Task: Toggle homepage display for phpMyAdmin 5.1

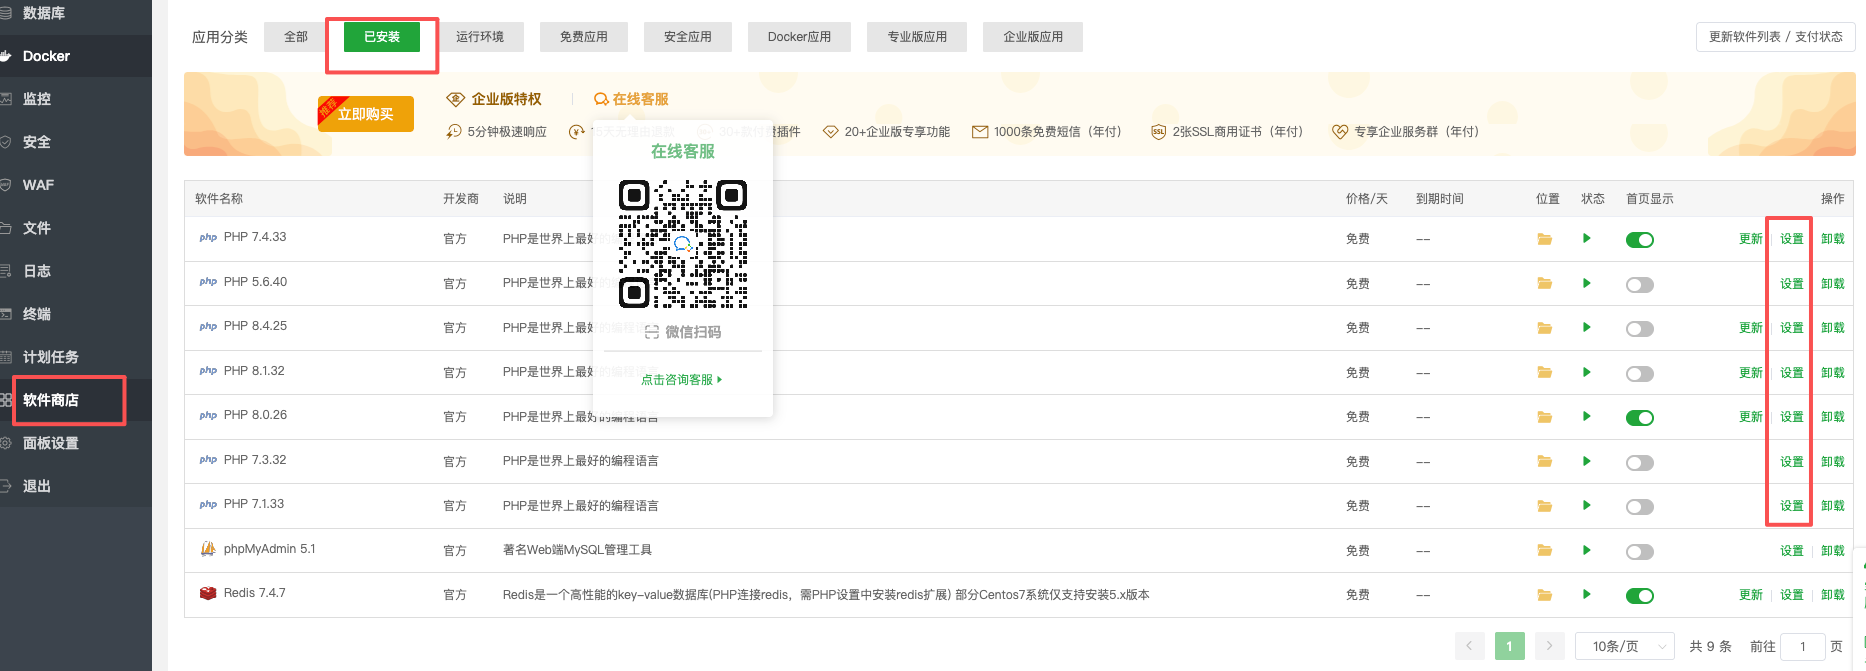Action: point(1640,552)
